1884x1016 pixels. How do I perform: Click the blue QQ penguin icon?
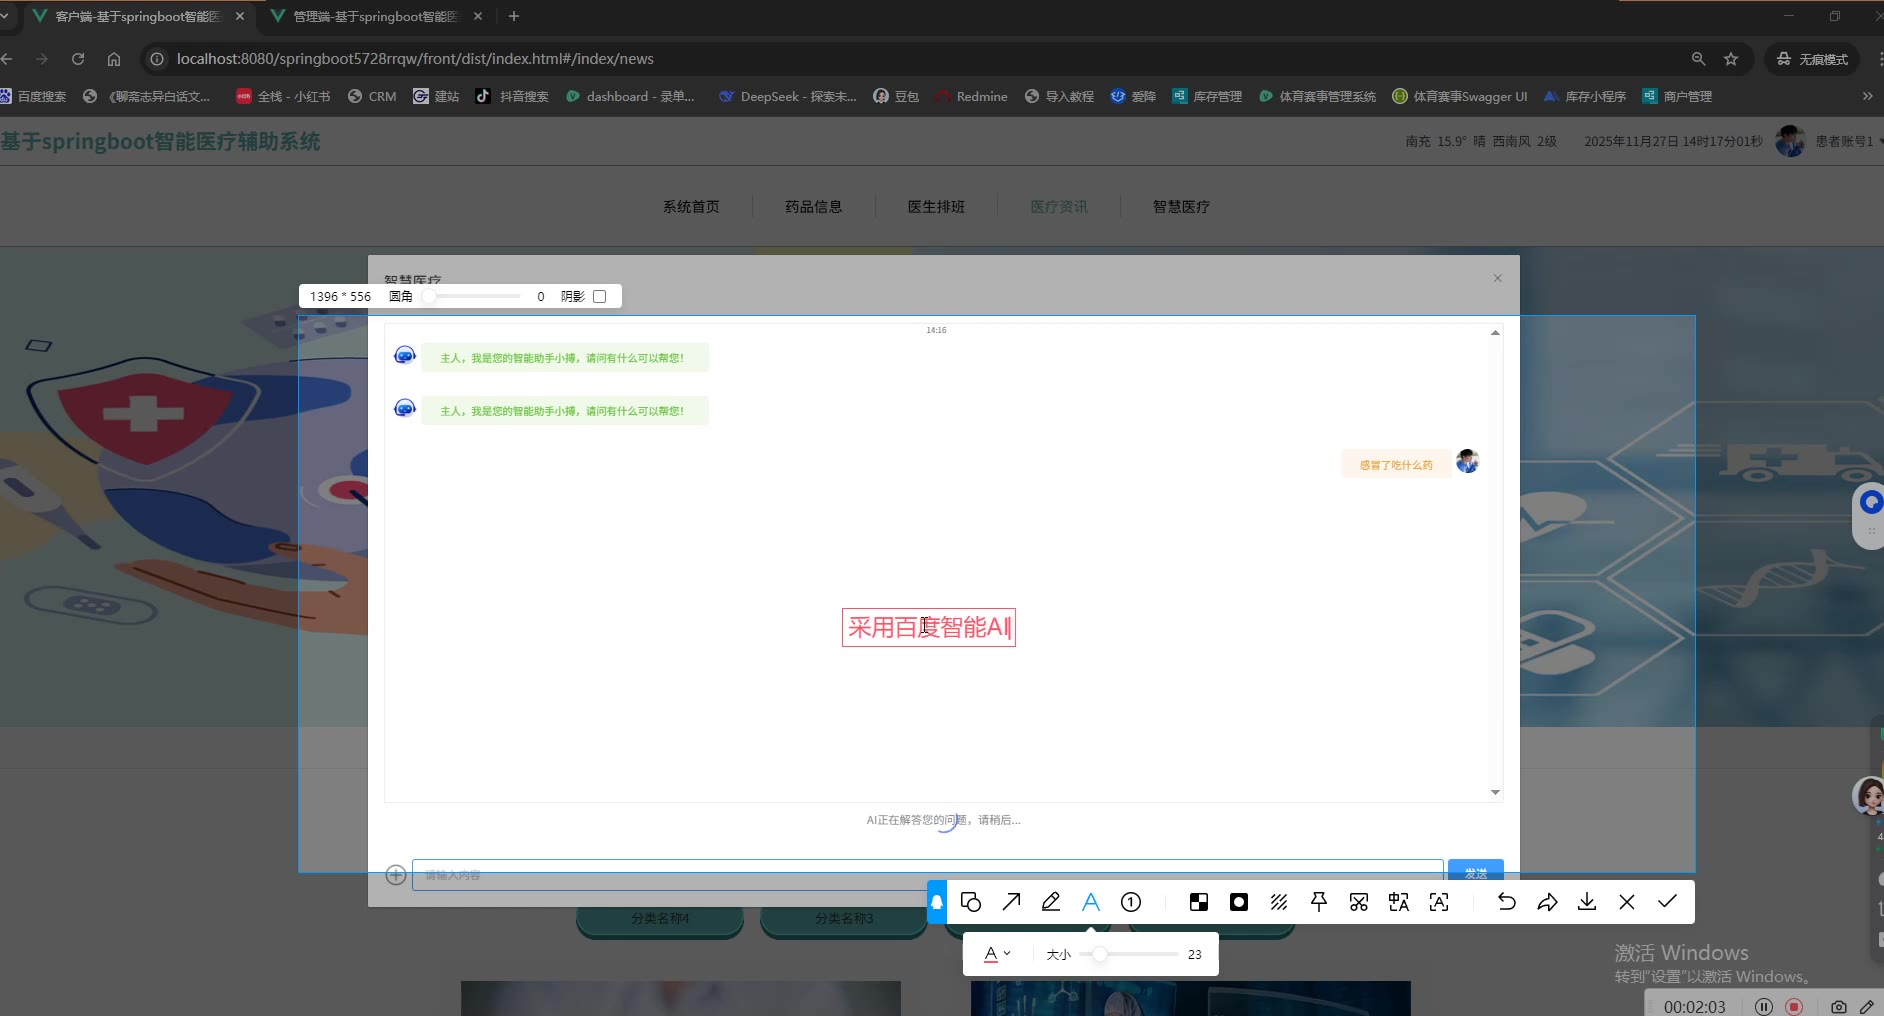(937, 902)
